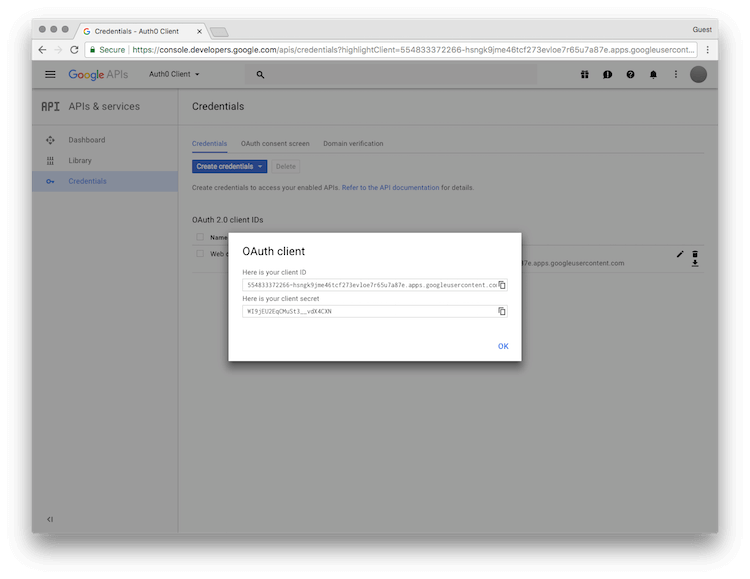The width and height of the screenshot is (750, 579).
Task: Click the browser forward arrow
Action: click(x=58, y=50)
